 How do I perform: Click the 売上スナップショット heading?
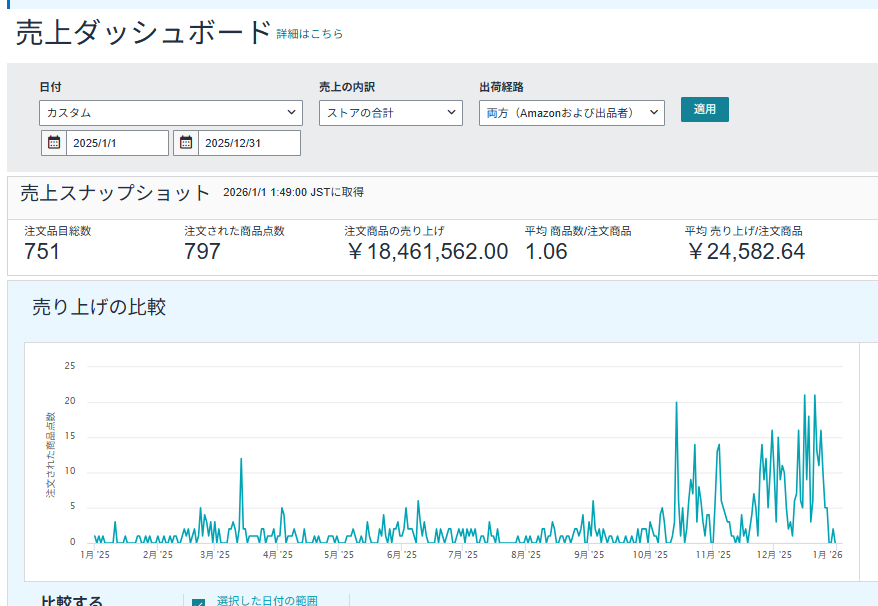click(x=115, y=193)
